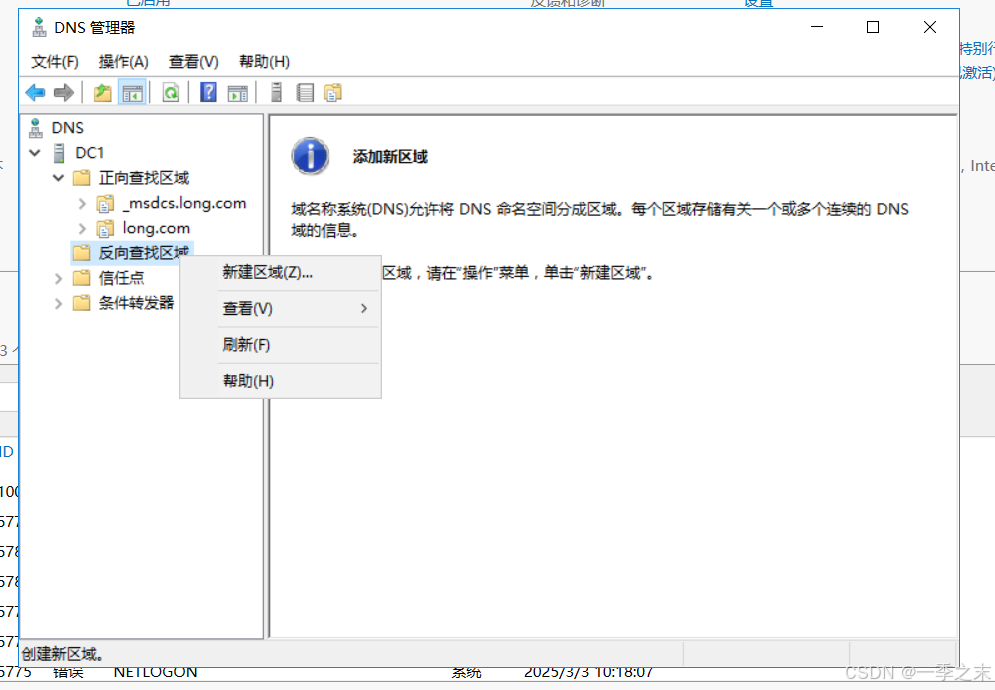Collapse the 正向查找区域 node
The width and height of the screenshot is (995, 690).
click(x=58, y=178)
